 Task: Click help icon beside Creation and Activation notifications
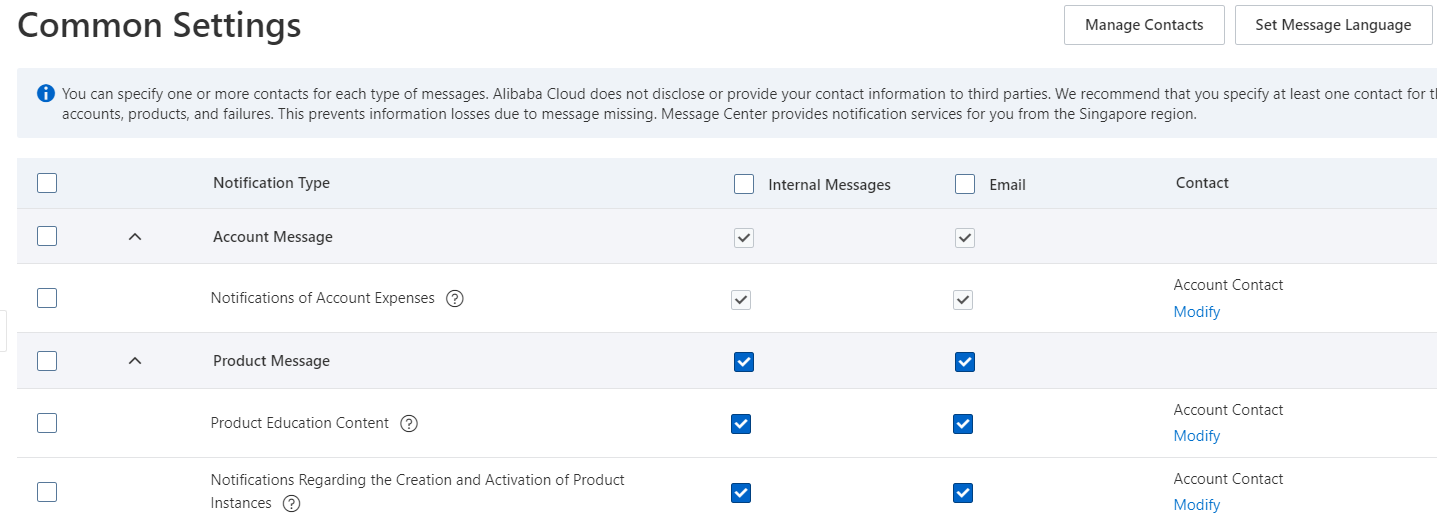292,504
